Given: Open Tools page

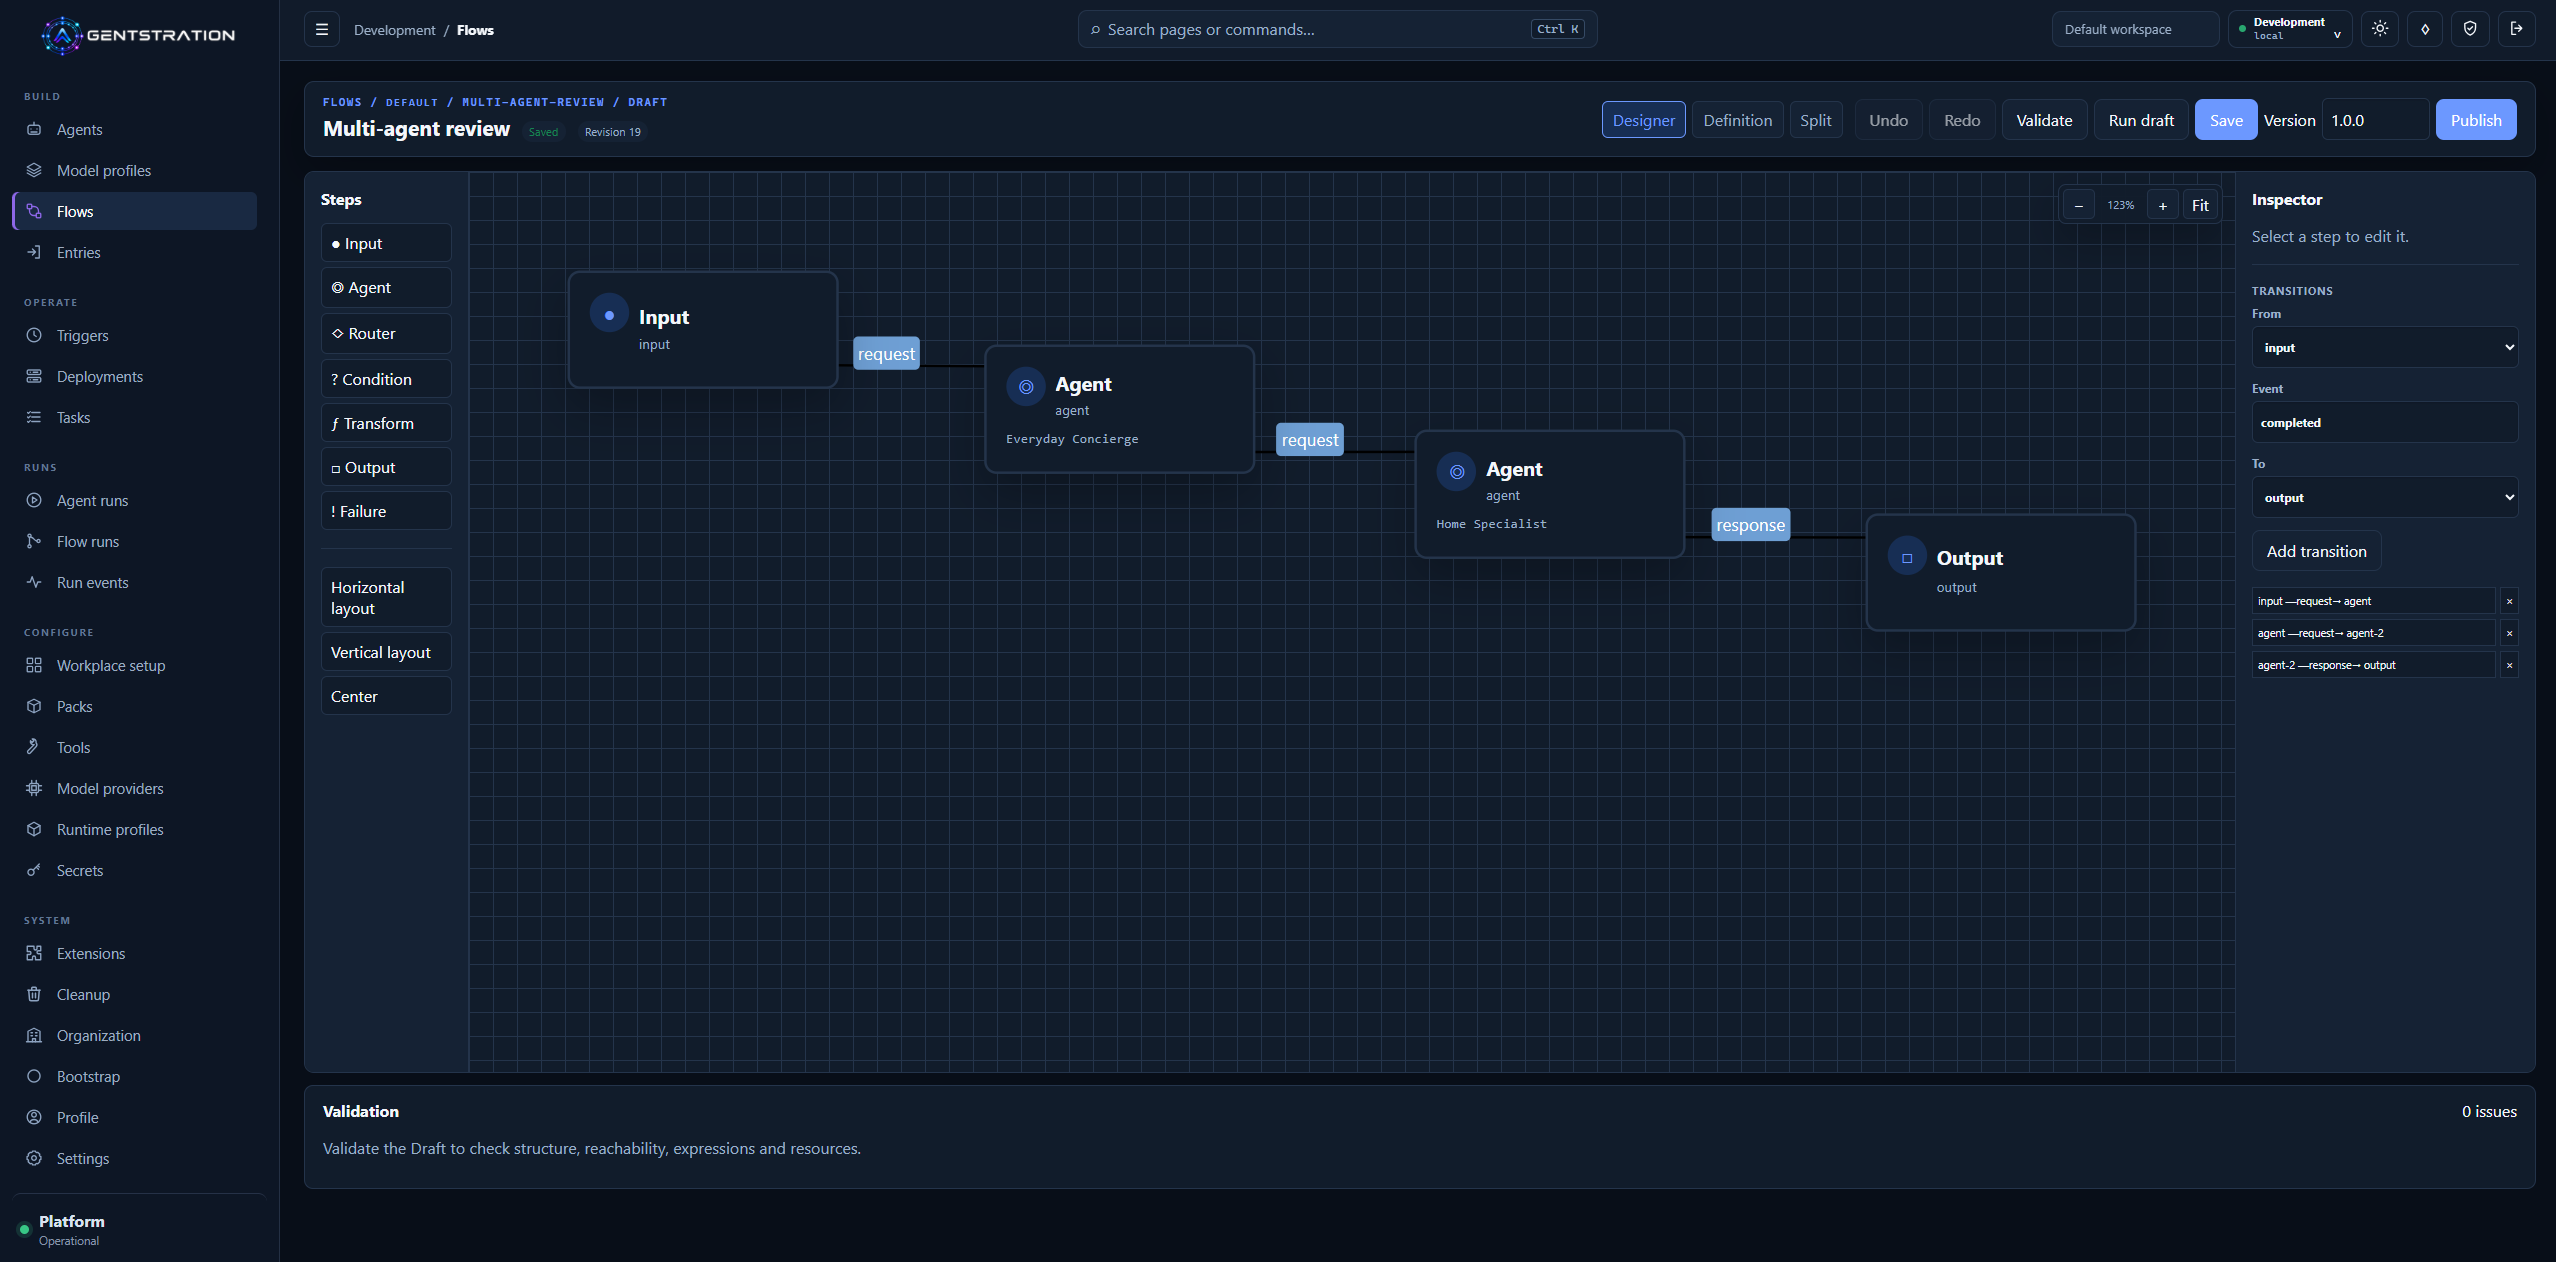Looking at the screenshot, I should tap(134, 747).
